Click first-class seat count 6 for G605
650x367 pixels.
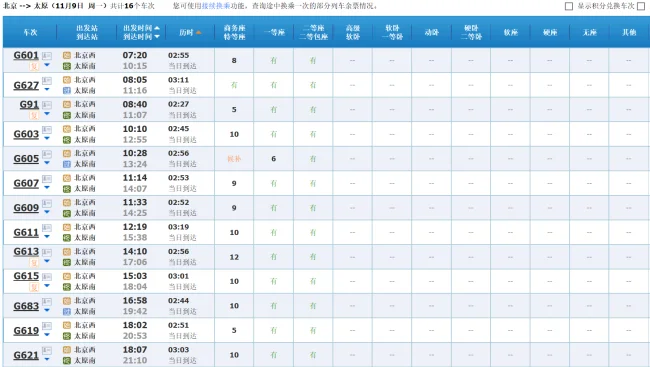click(274, 159)
